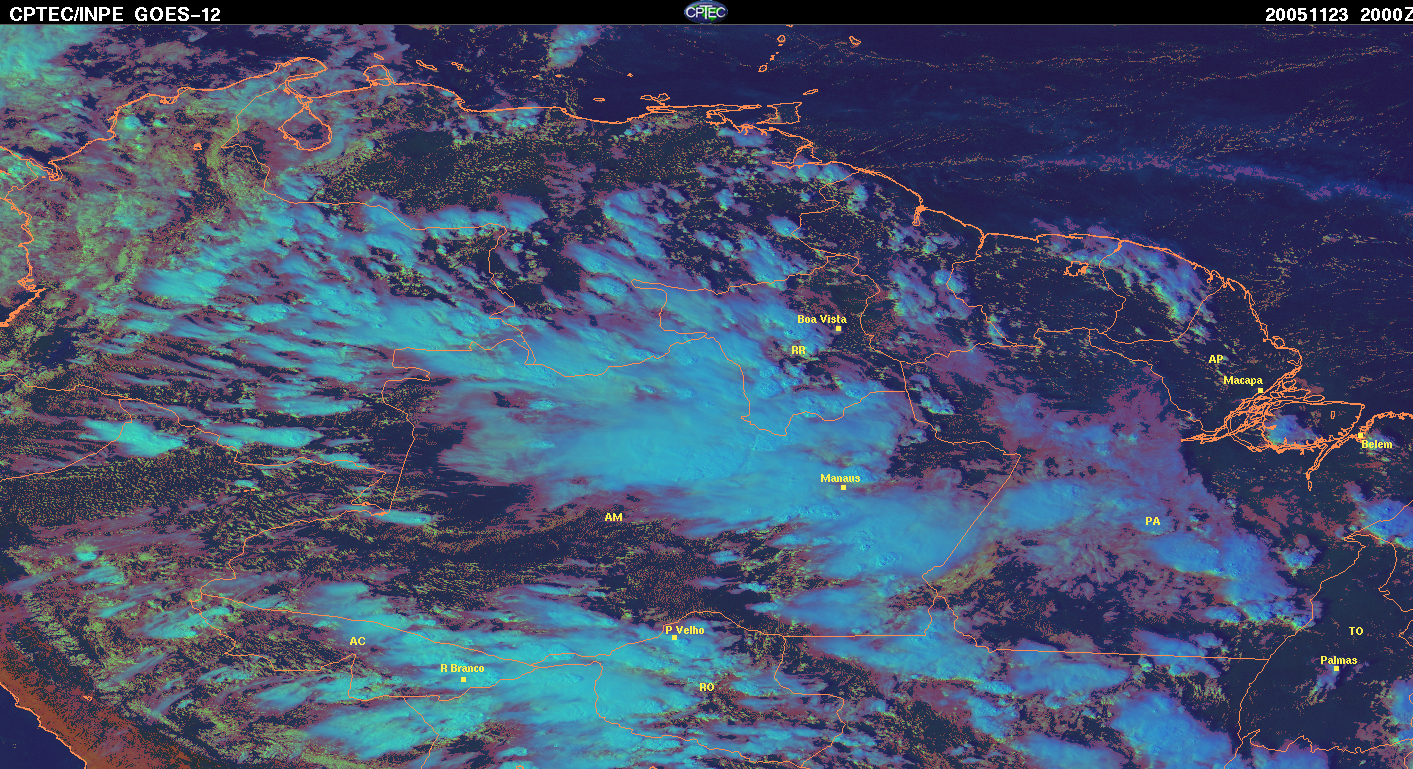This screenshot has width=1413, height=769.
Task: Click the Macapa city label
Action: (1243, 380)
